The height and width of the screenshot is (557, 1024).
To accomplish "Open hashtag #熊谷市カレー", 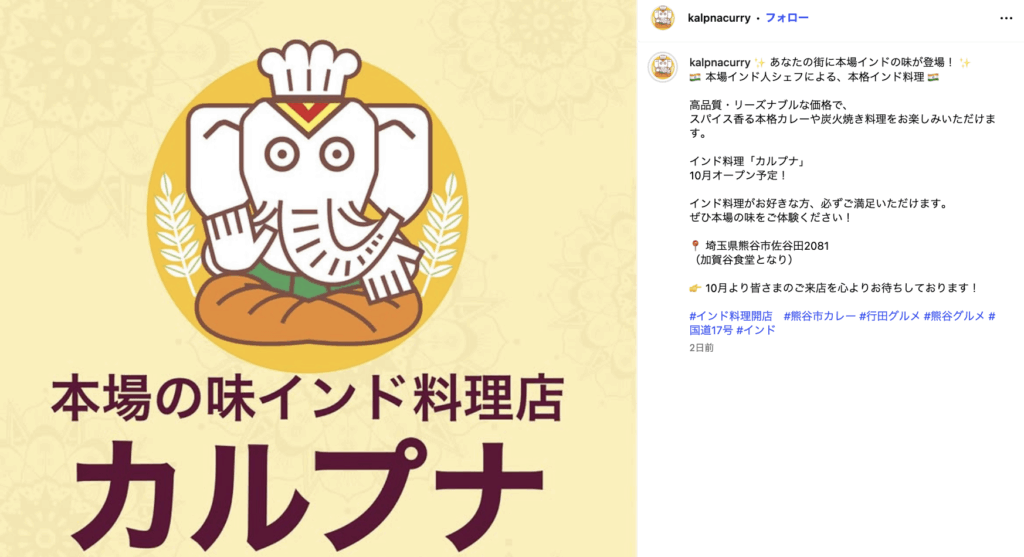I will [819, 316].
